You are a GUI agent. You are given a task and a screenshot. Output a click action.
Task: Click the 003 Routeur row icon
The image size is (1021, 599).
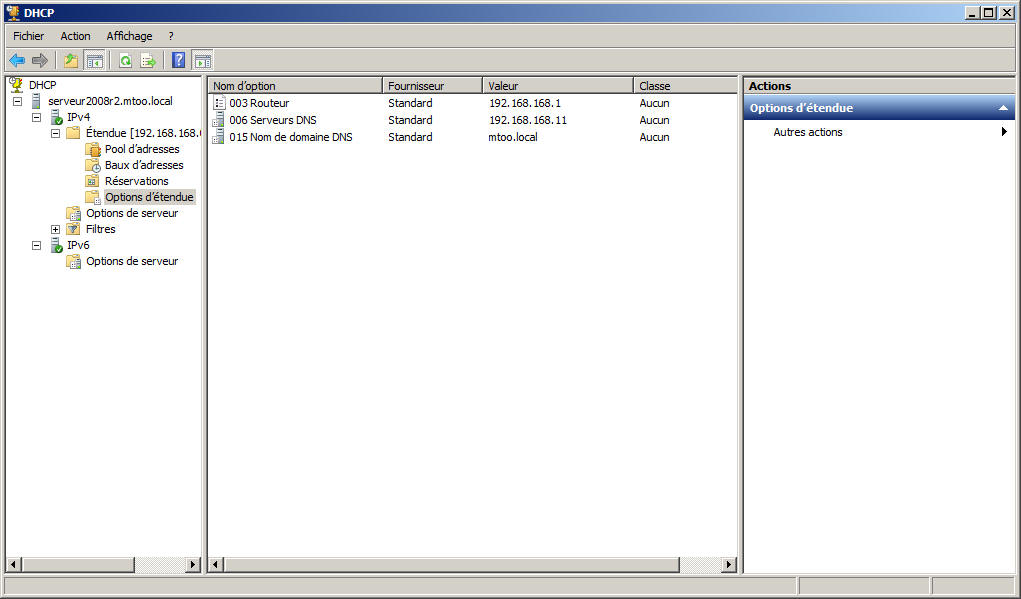pos(219,103)
